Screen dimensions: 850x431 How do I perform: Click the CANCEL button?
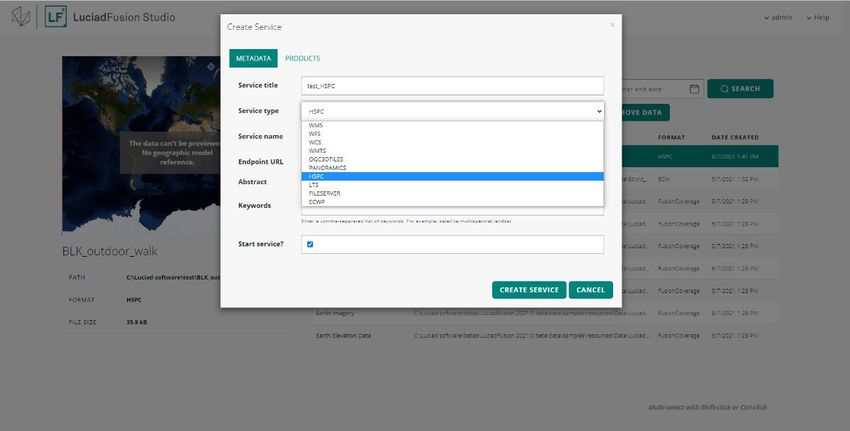click(x=591, y=290)
